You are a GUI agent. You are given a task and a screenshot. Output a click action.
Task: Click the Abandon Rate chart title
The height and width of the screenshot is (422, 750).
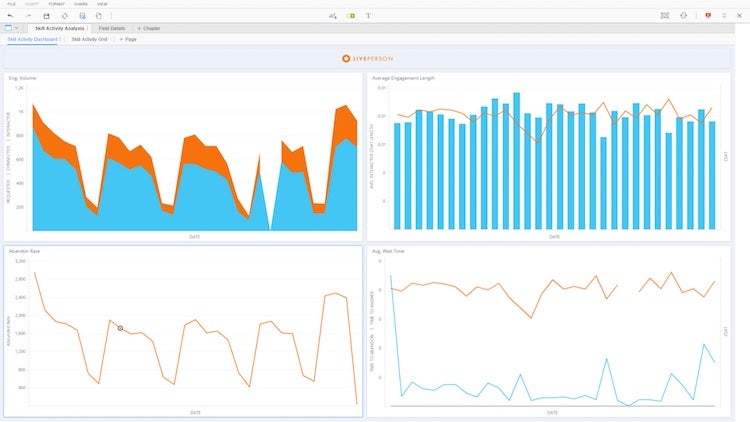pyautogui.click(x=24, y=251)
